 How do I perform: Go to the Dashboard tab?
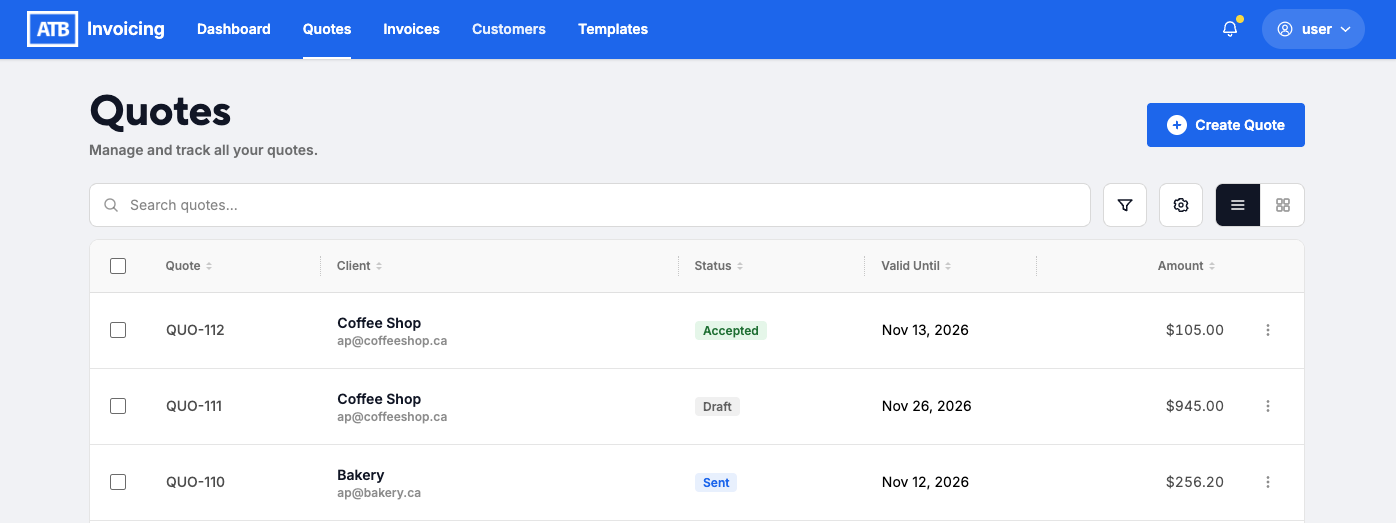click(234, 29)
